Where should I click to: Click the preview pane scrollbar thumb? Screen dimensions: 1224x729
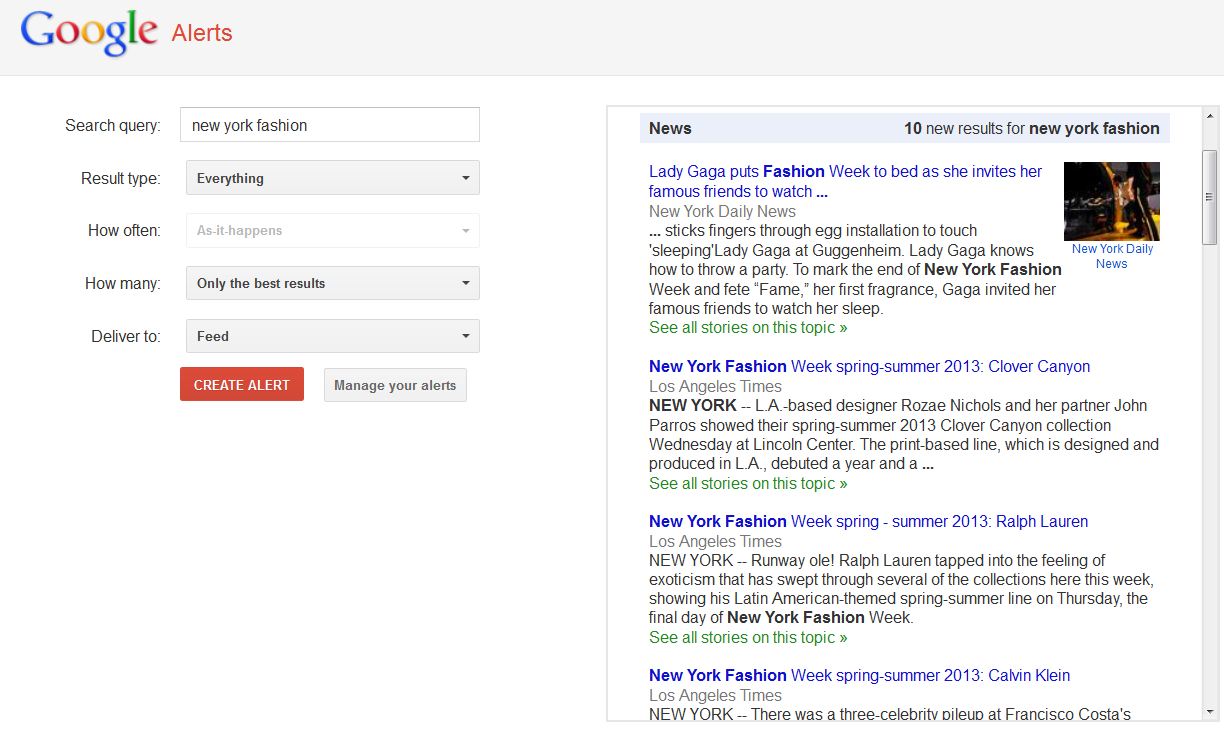(x=1210, y=197)
